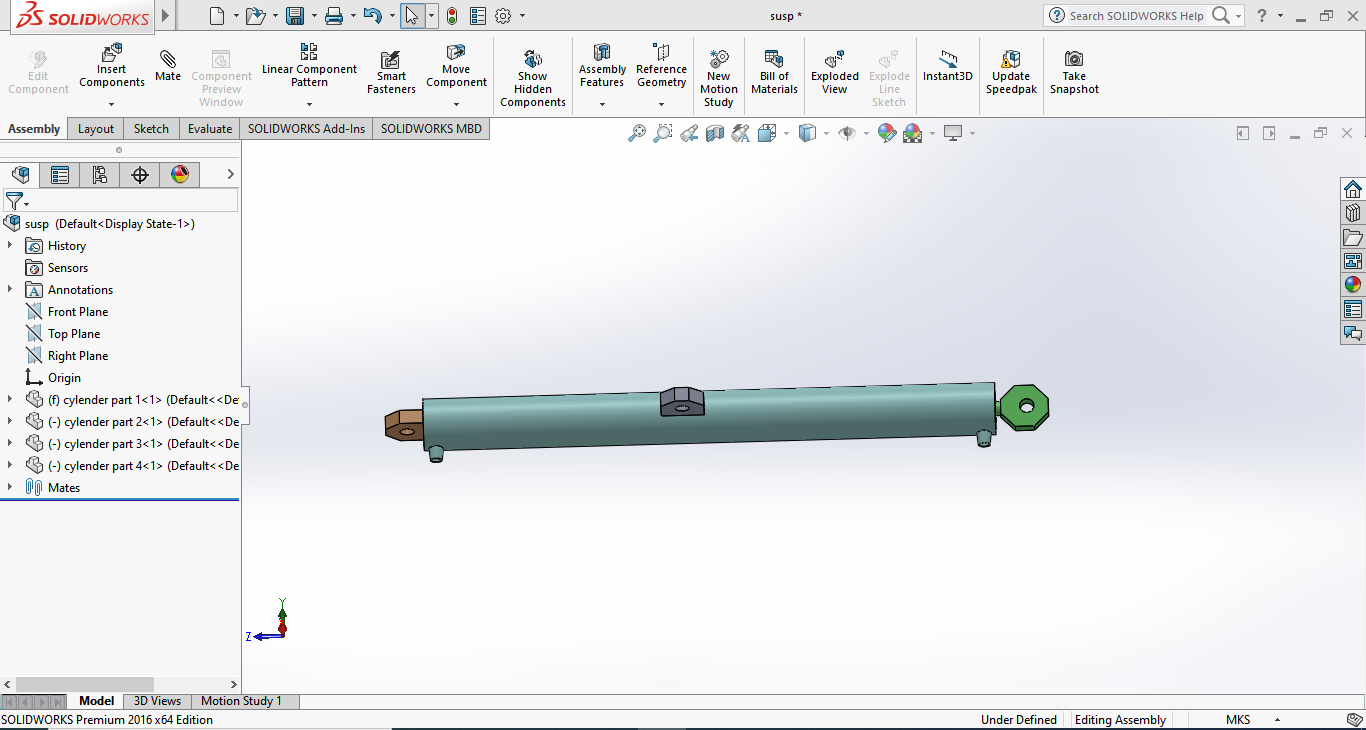Take a snapshot of the model
Screen dimensions: 1366x730
pos(1074,70)
